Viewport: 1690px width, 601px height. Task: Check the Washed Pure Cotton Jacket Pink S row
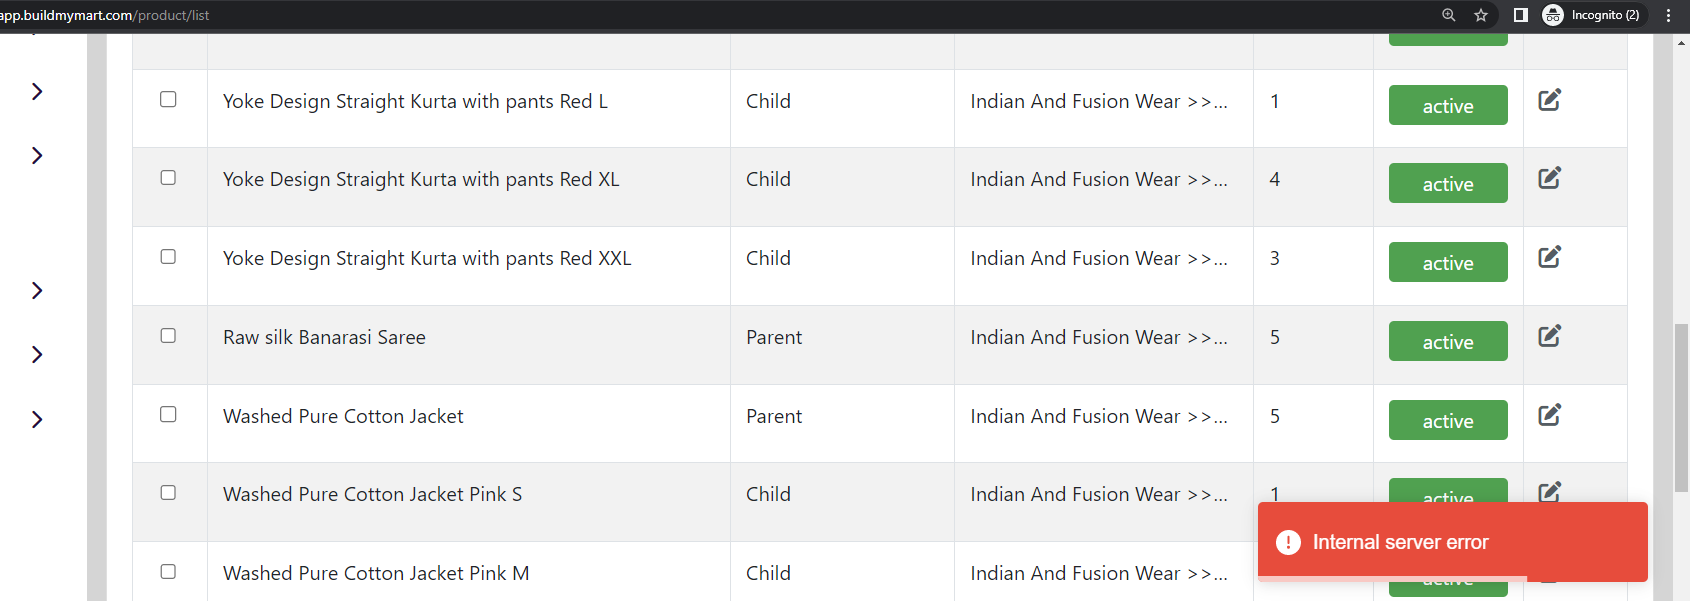[x=168, y=492]
